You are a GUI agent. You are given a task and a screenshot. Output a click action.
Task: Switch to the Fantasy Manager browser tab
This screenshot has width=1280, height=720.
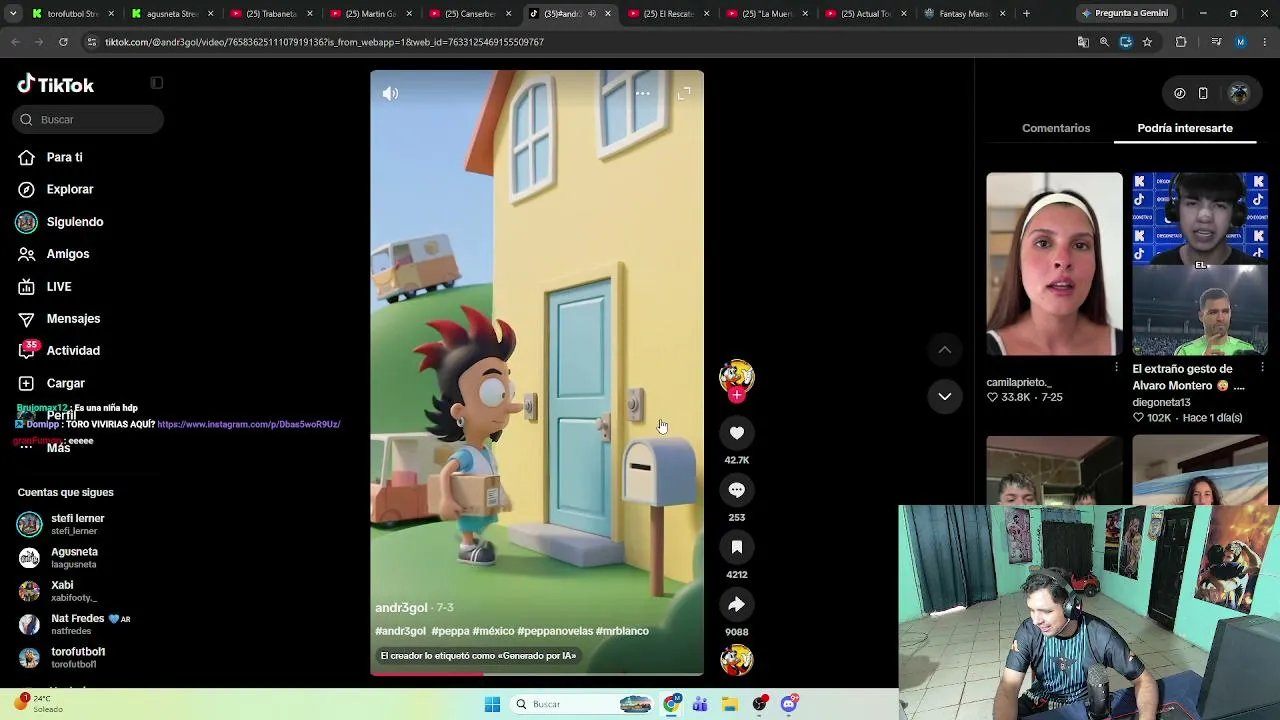(x=963, y=14)
